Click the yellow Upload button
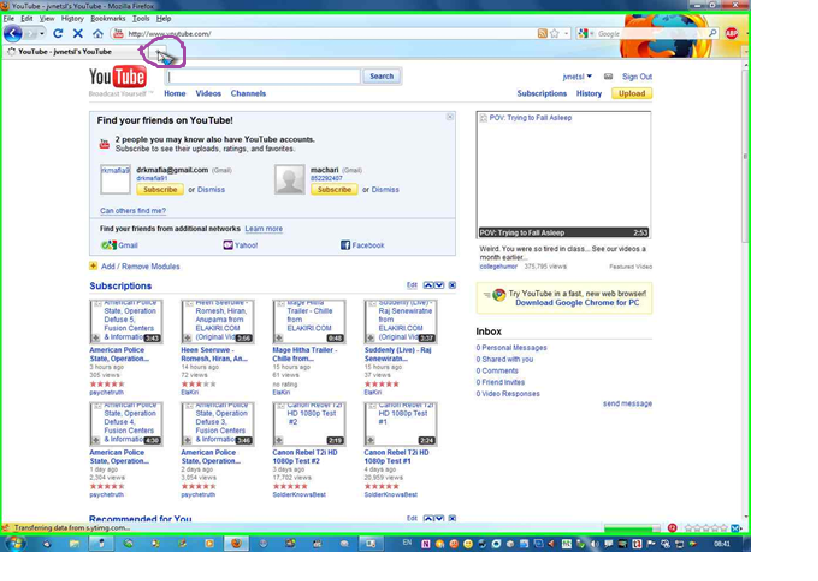Image resolution: width=818 pixels, height=581 pixels. 631,94
